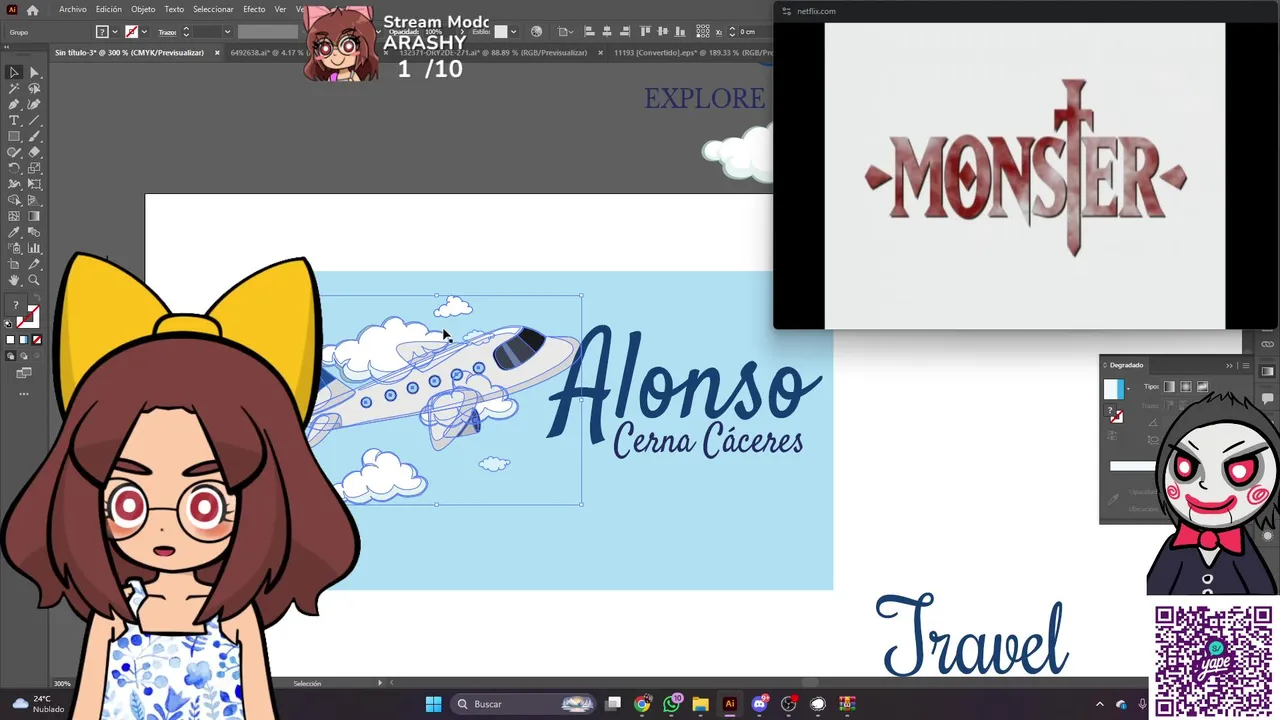Open the Align To dropdown
Screen dimensions: 1280x720
(x=566, y=31)
